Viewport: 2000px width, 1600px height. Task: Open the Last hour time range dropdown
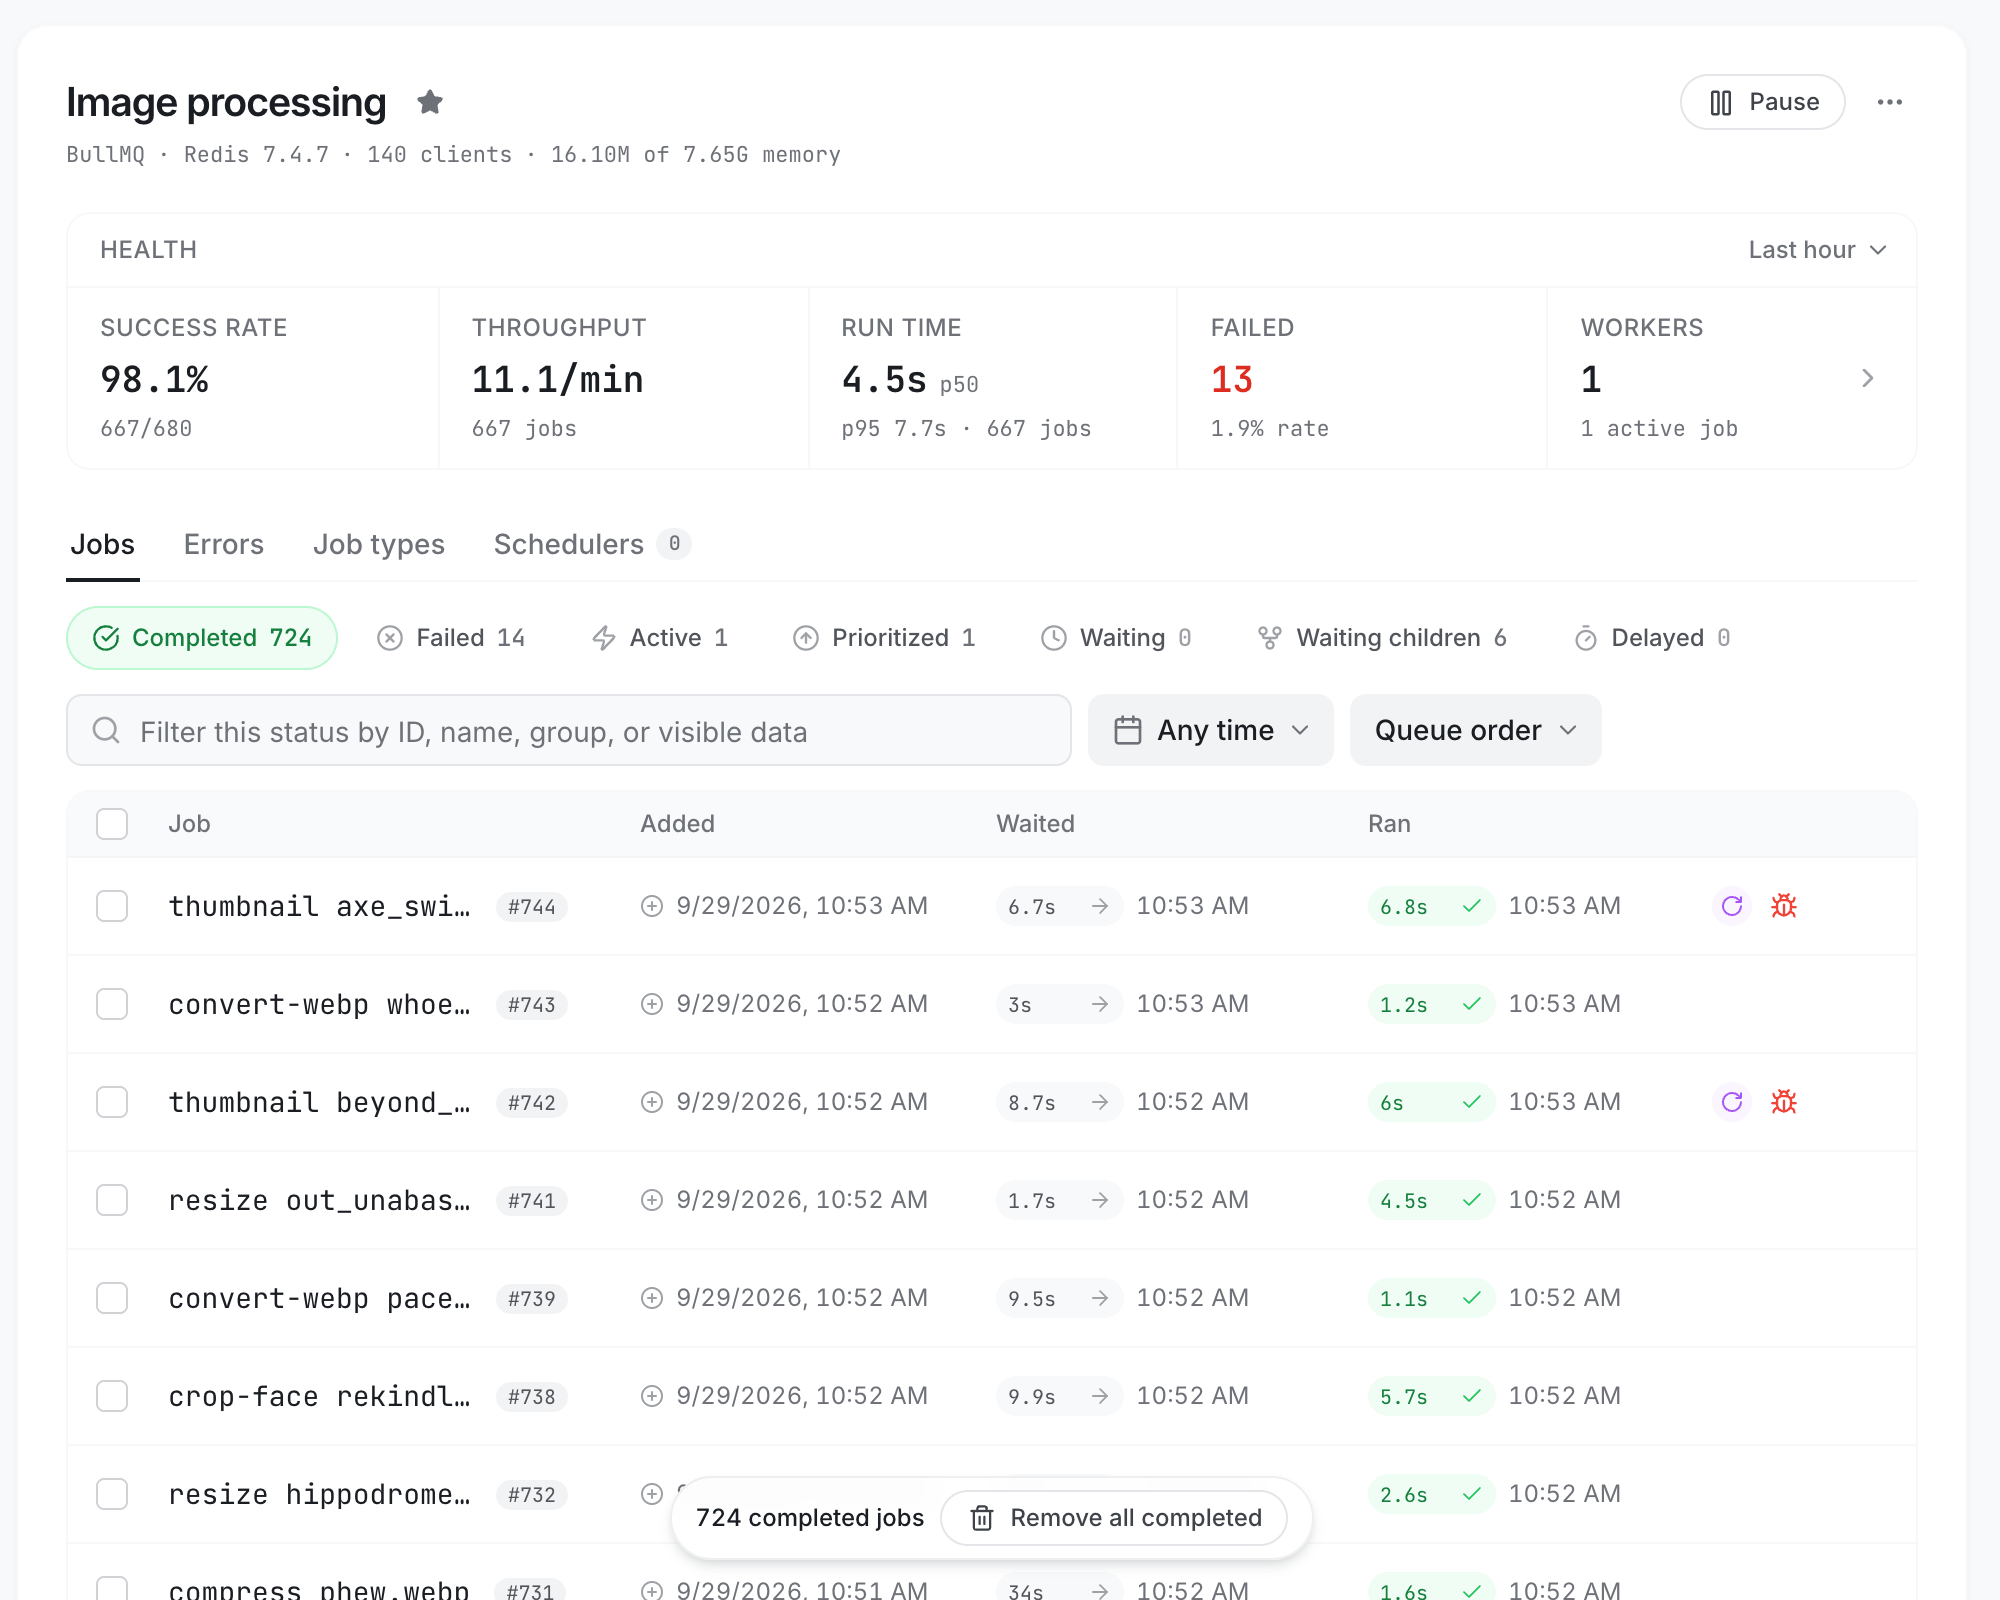(1817, 250)
